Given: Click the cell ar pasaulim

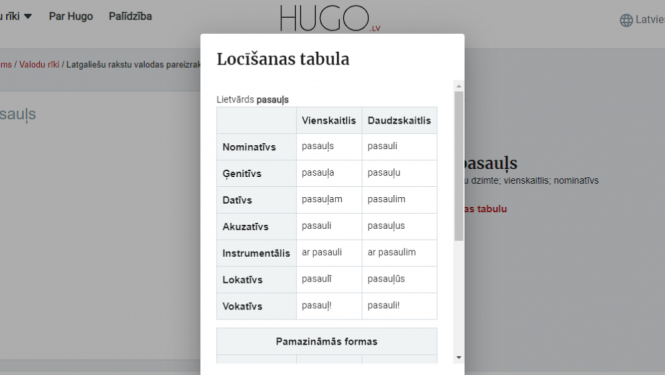Looking at the screenshot, I should tap(400, 253).
